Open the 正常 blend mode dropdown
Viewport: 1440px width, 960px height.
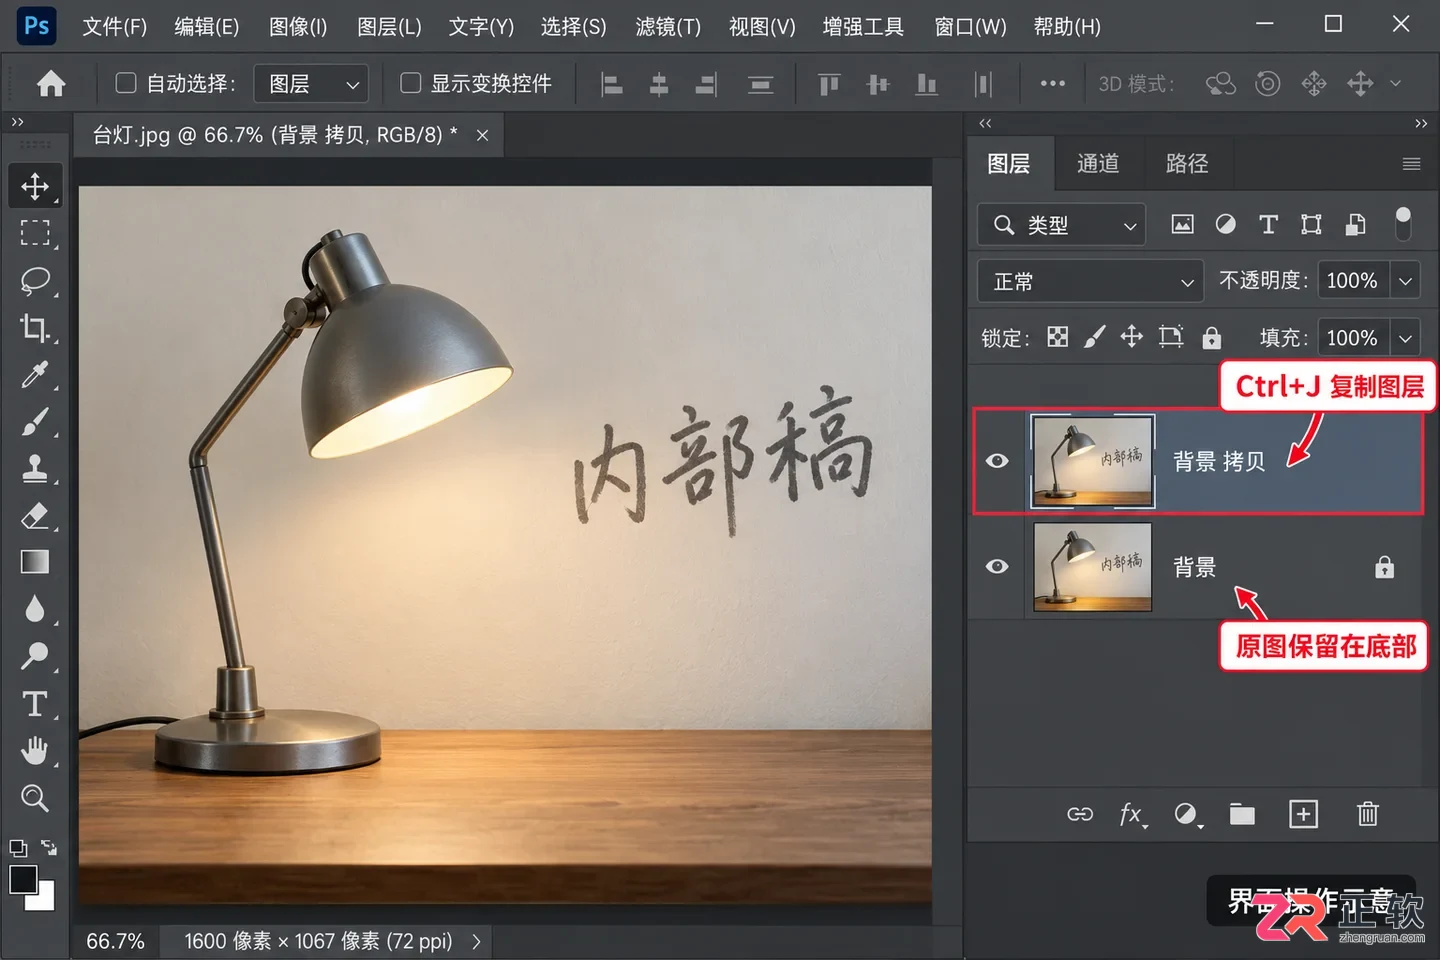coord(1089,282)
